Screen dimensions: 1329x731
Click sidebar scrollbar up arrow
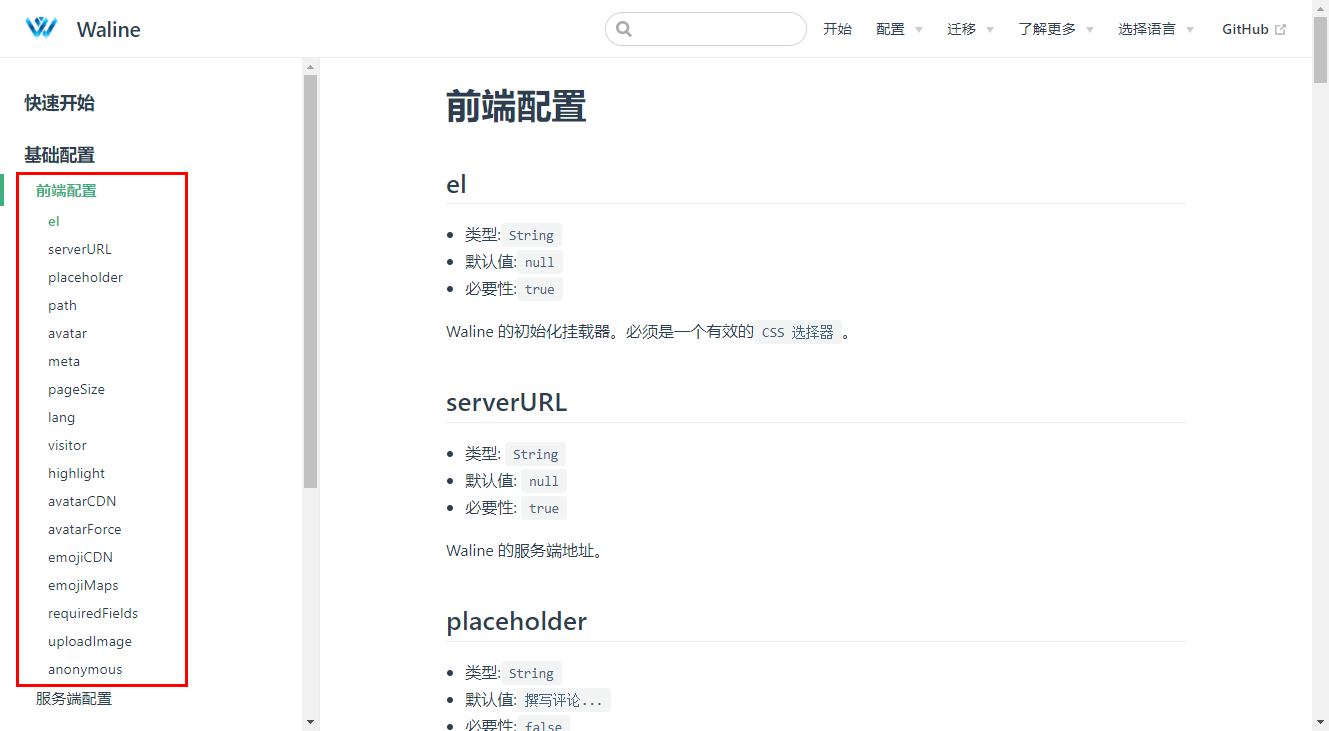coord(310,66)
